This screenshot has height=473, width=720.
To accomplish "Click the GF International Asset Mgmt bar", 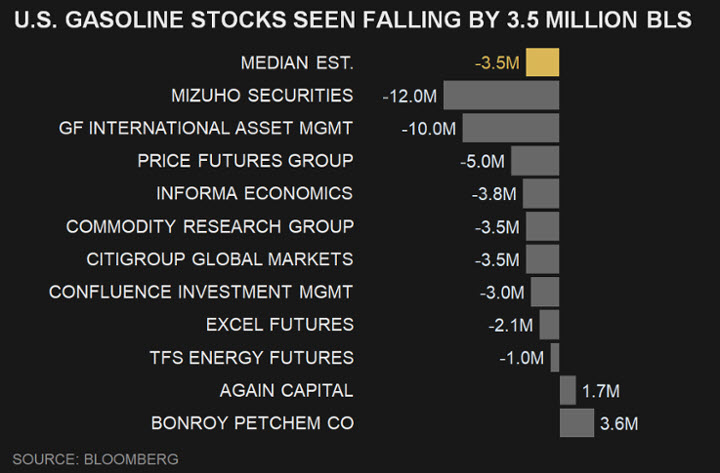I will tap(510, 129).
